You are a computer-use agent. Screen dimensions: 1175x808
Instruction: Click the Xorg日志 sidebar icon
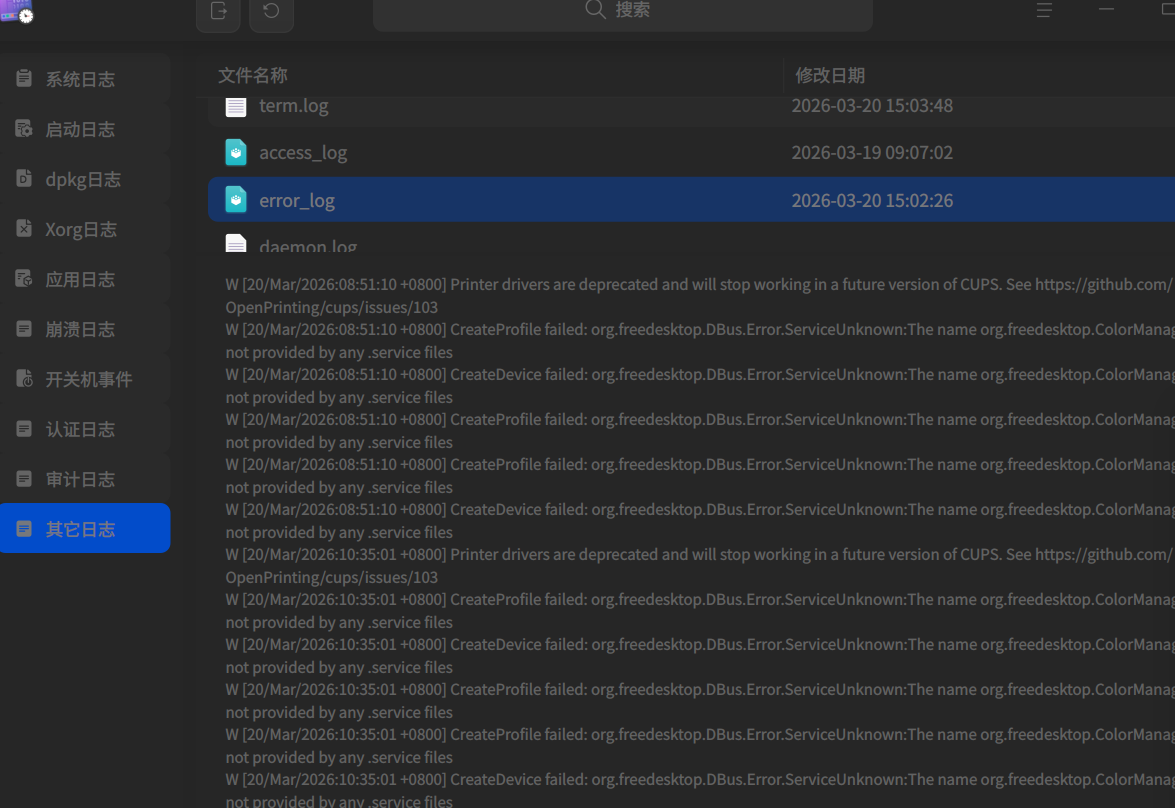(24, 228)
